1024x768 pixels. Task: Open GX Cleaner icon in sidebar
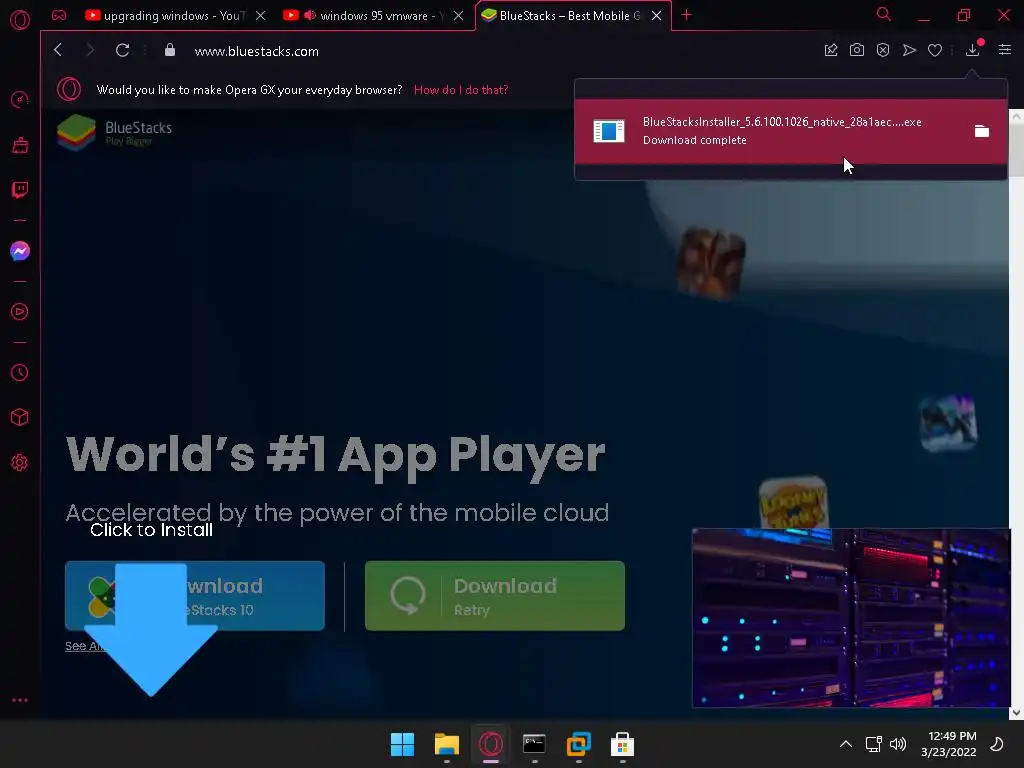pyautogui.click(x=20, y=144)
